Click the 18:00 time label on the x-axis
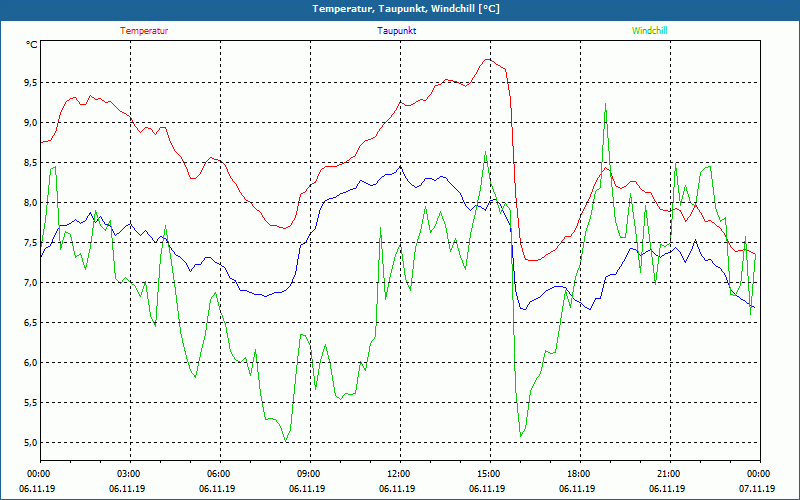The height and width of the screenshot is (500, 800). coord(580,474)
